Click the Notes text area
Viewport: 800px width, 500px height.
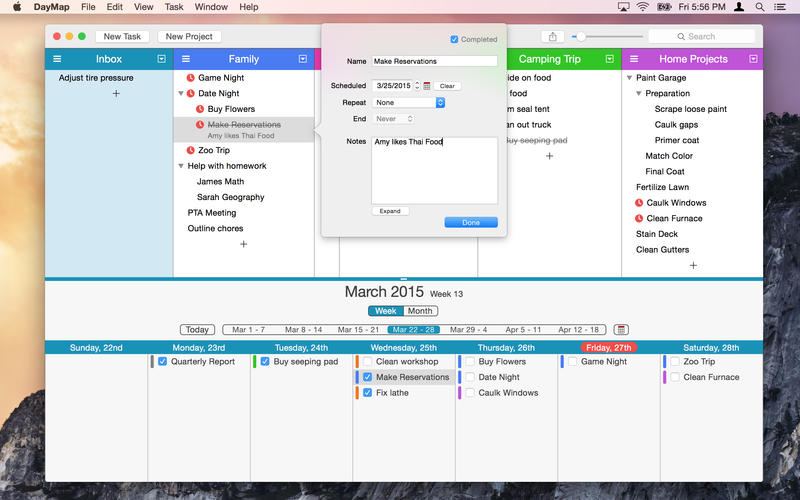[435, 170]
